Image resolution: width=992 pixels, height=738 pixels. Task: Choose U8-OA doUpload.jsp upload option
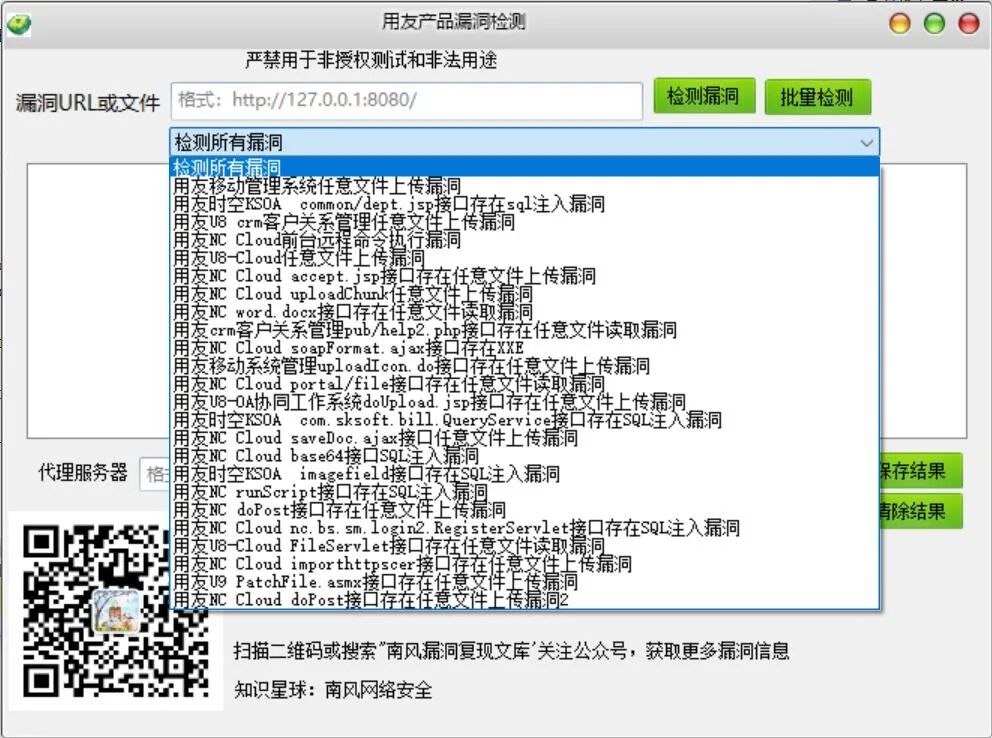[524, 402]
